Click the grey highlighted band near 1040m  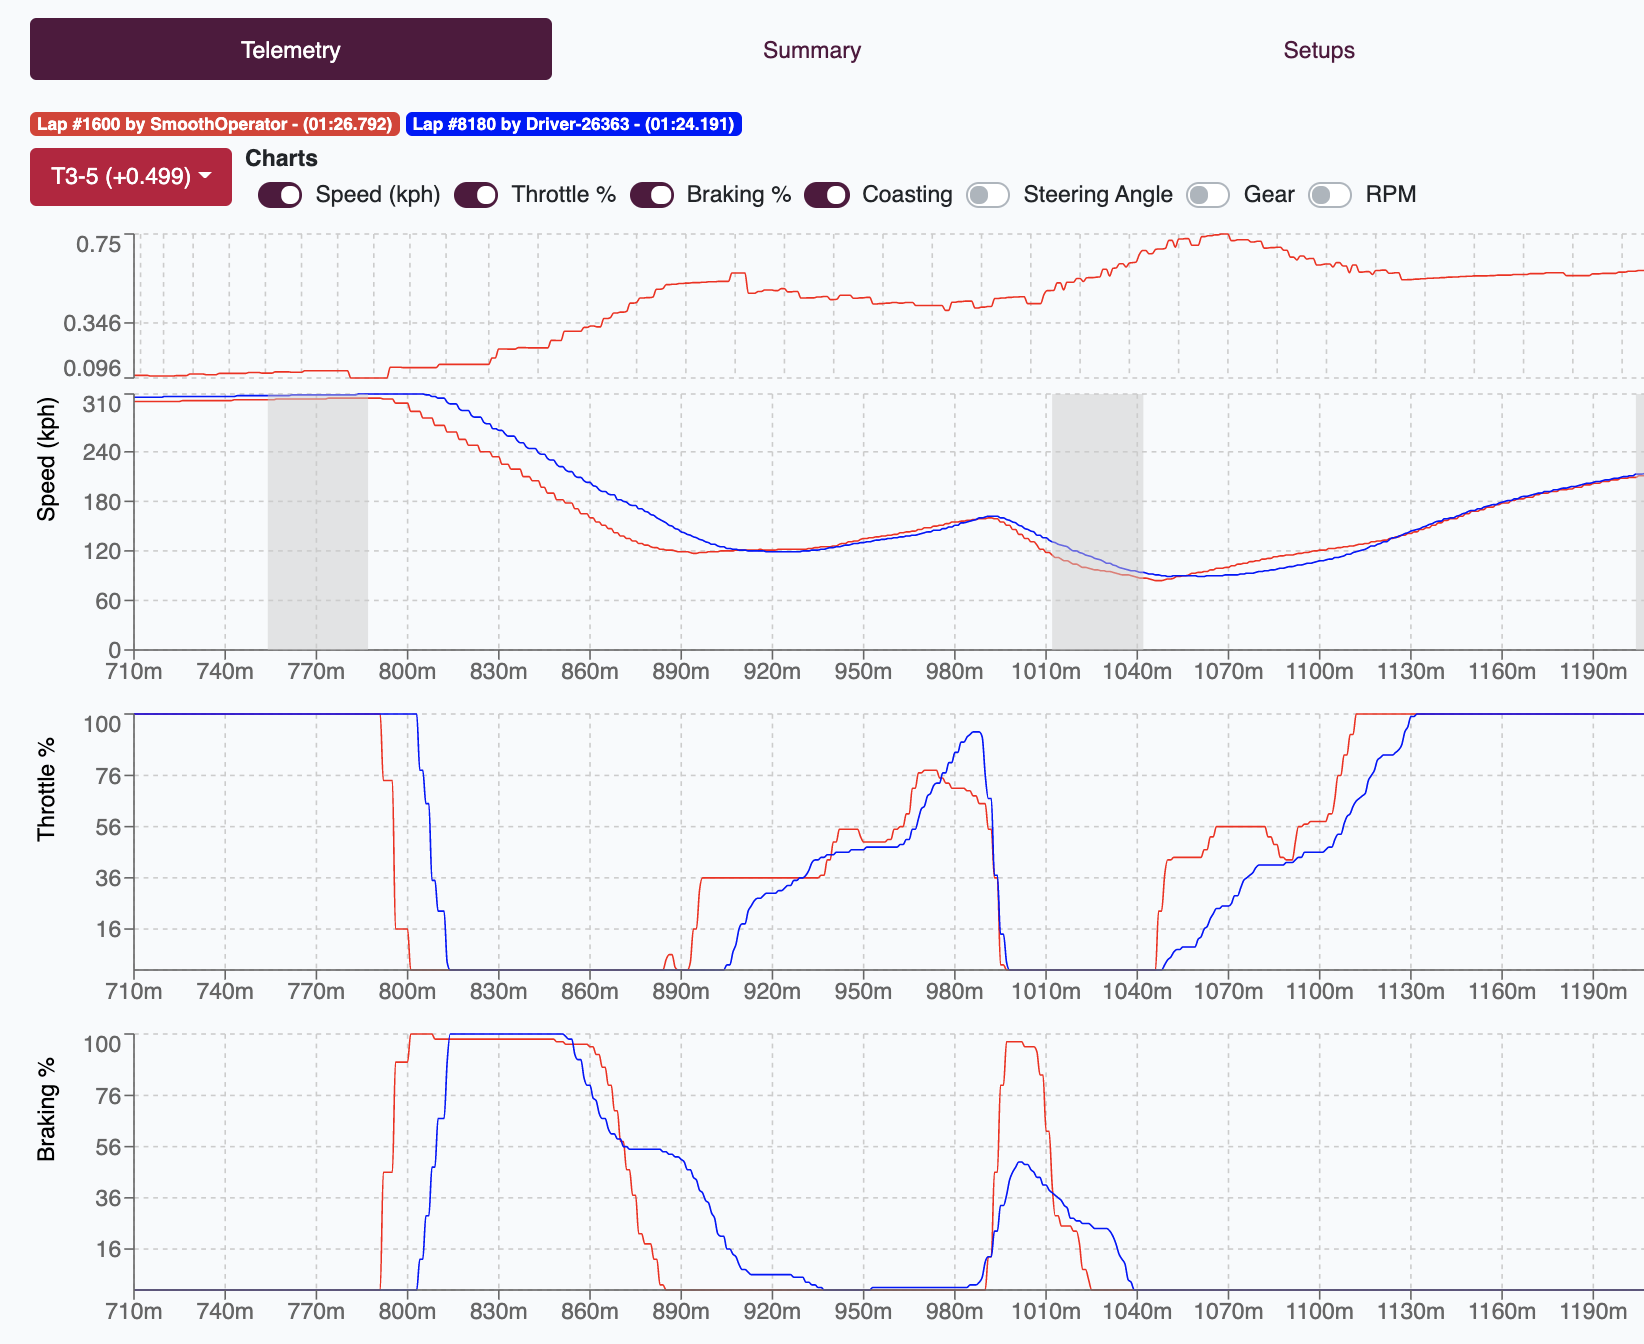(x=1096, y=520)
